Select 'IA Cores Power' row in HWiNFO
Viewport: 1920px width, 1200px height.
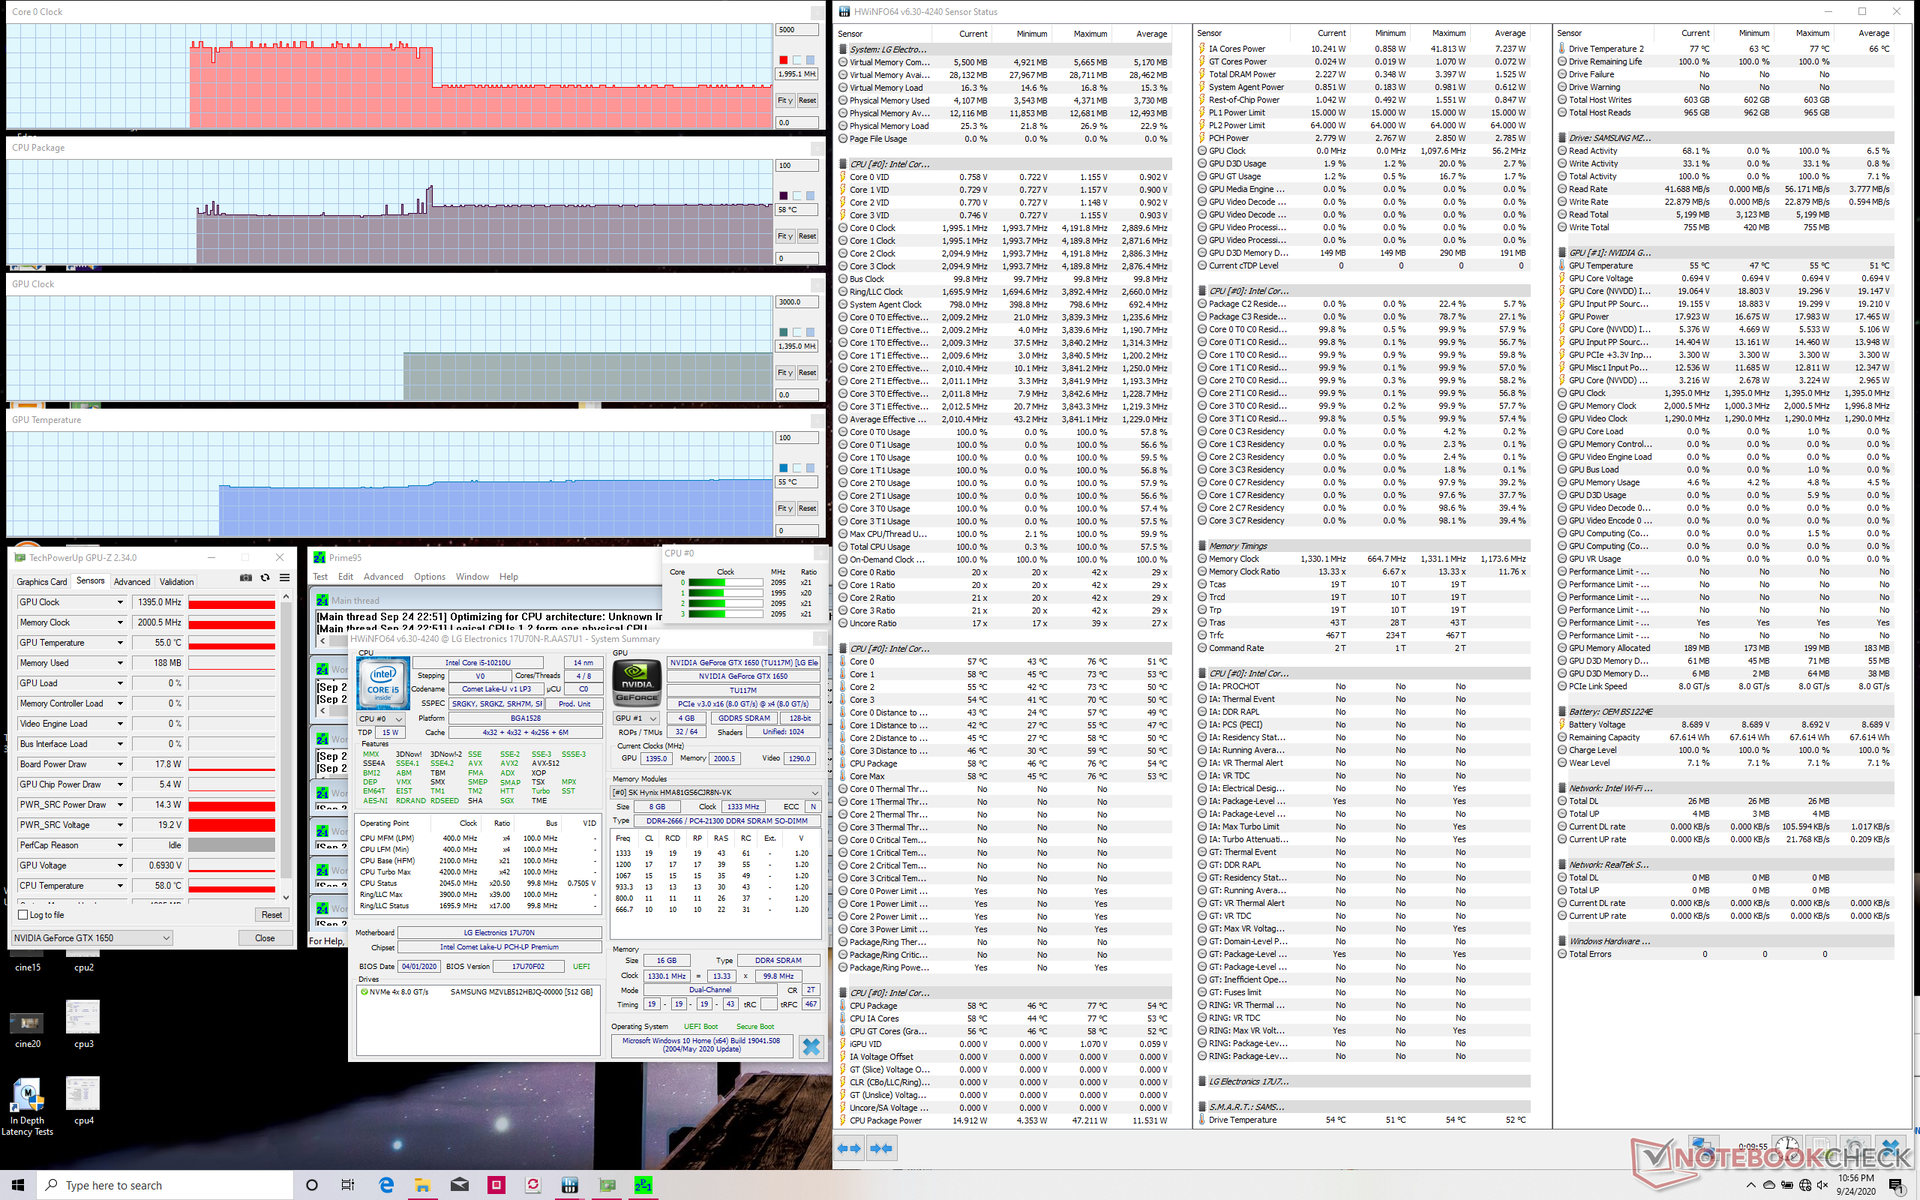pos(1363,48)
